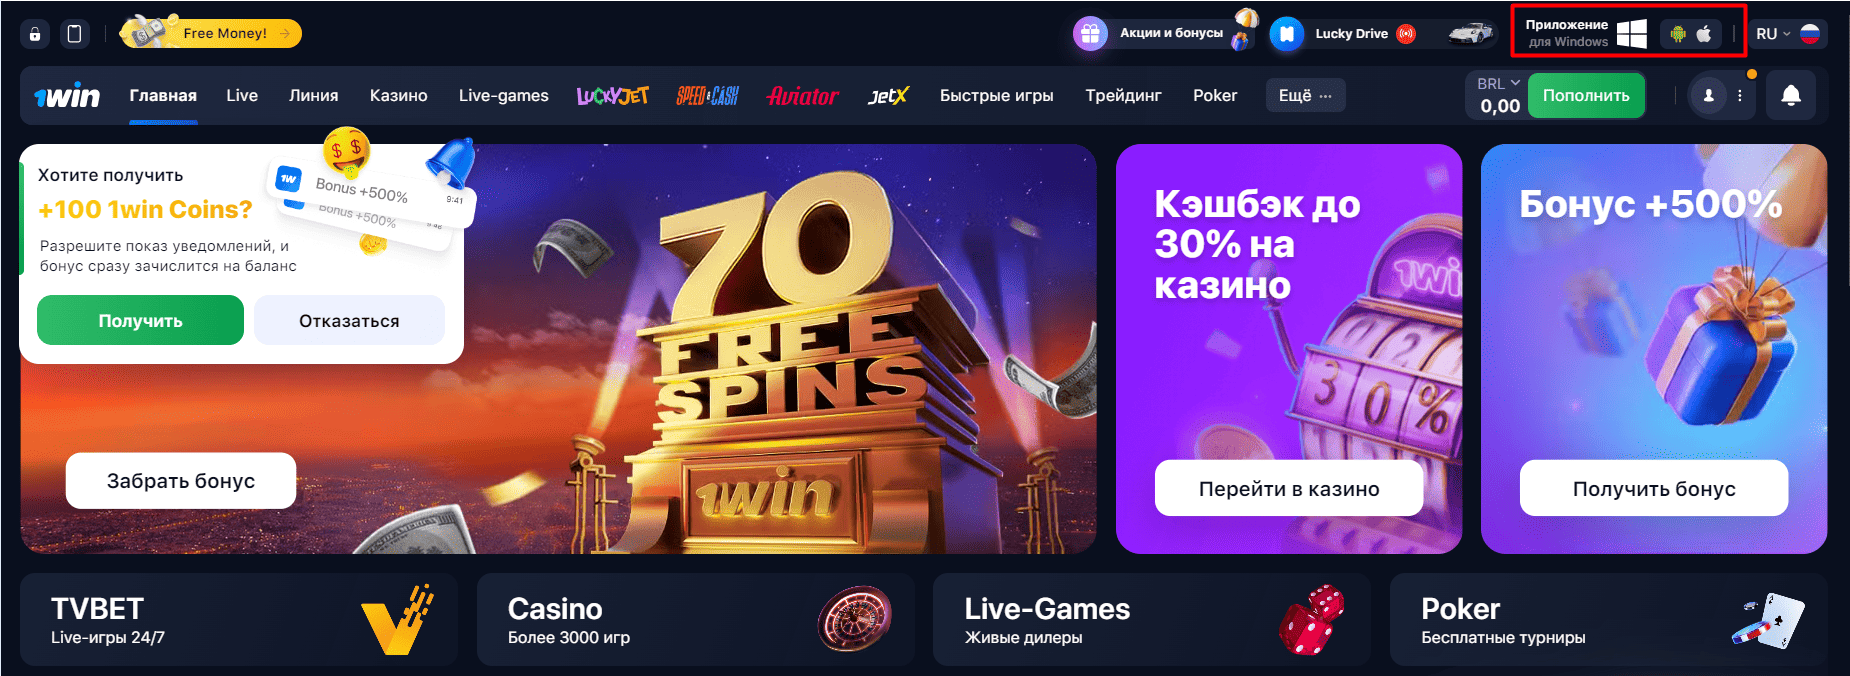Image resolution: width=1850 pixels, height=676 pixels.
Task: Click the green Пополнить deposit button
Action: pyautogui.click(x=1586, y=96)
